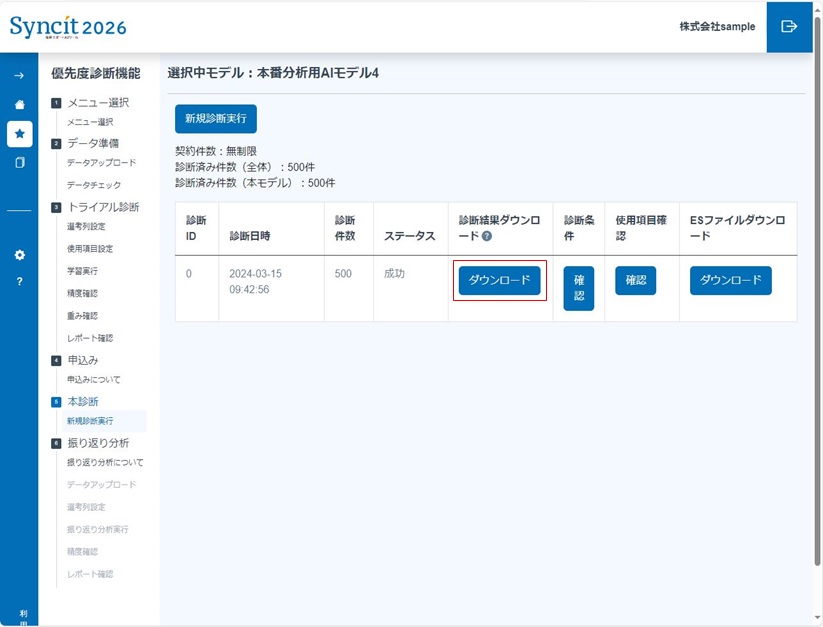Viewport: 823px width, 627px height.
Task: Select the highlighted star icon in the sidebar
Action: tap(22, 133)
